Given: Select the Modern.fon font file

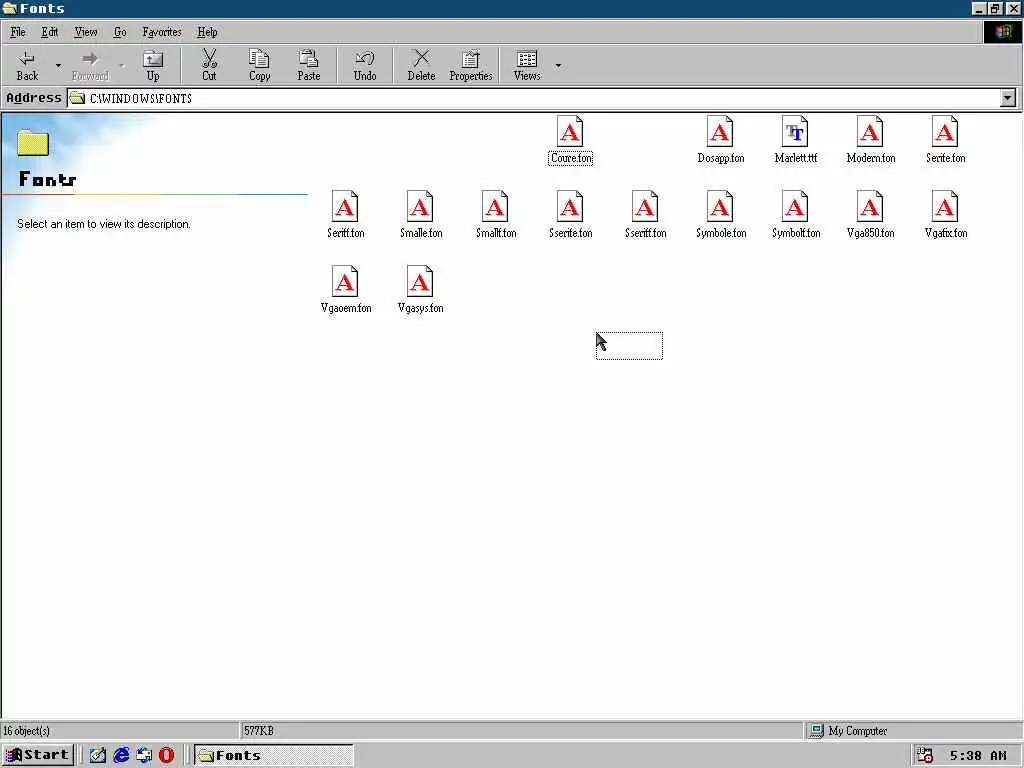Looking at the screenshot, I should 871,140.
